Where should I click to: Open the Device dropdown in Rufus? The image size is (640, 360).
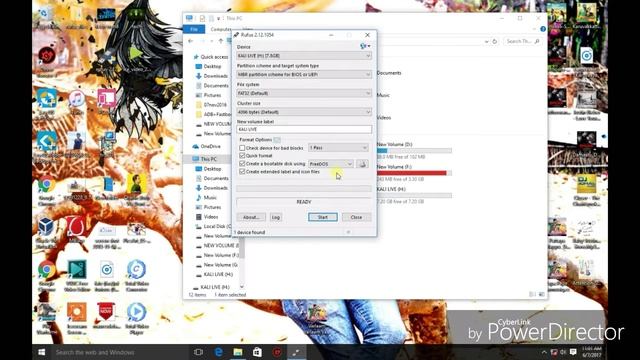pyautogui.click(x=304, y=56)
